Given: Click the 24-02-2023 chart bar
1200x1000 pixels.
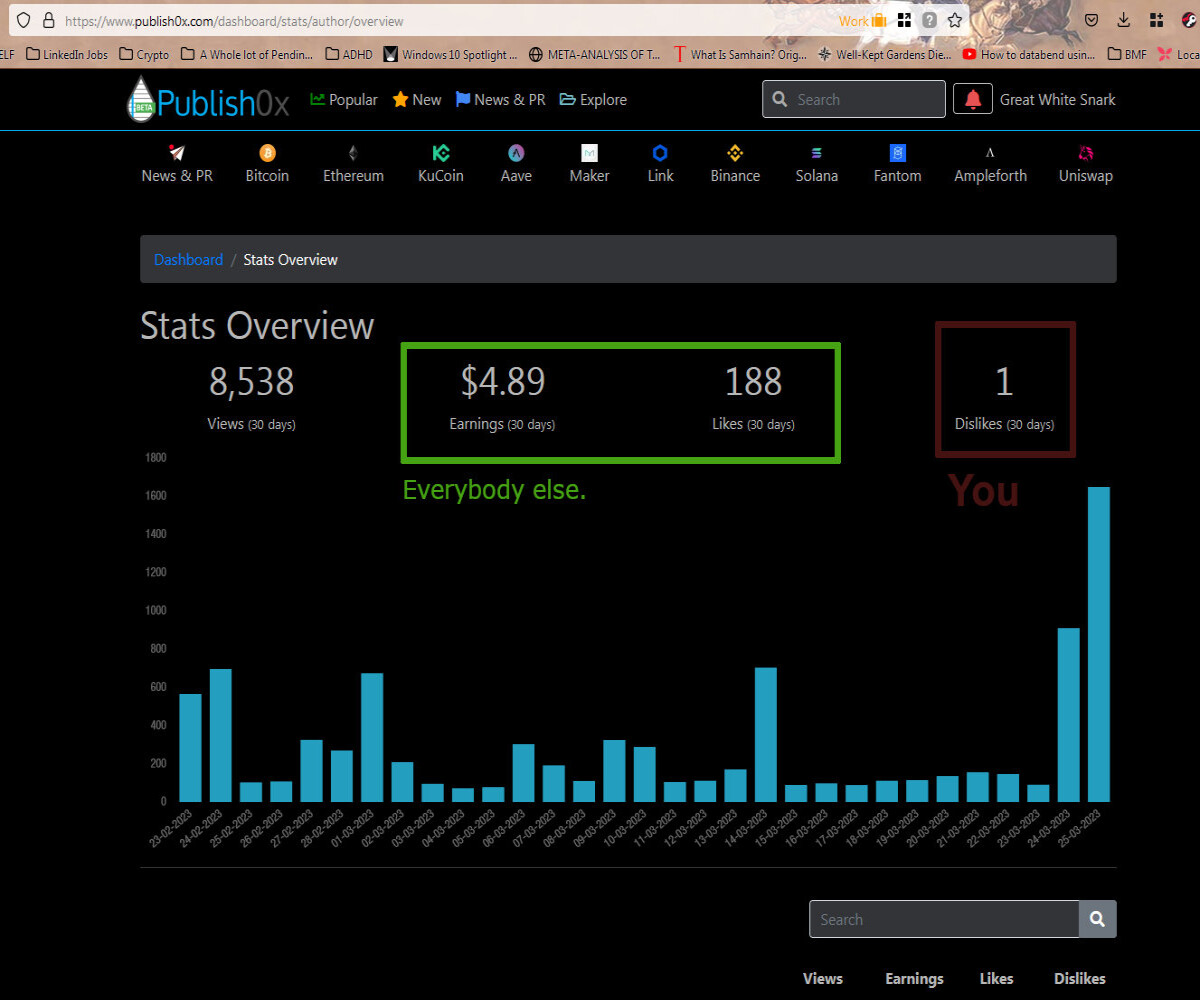Looking at the screenshot, I should [220, 735].
